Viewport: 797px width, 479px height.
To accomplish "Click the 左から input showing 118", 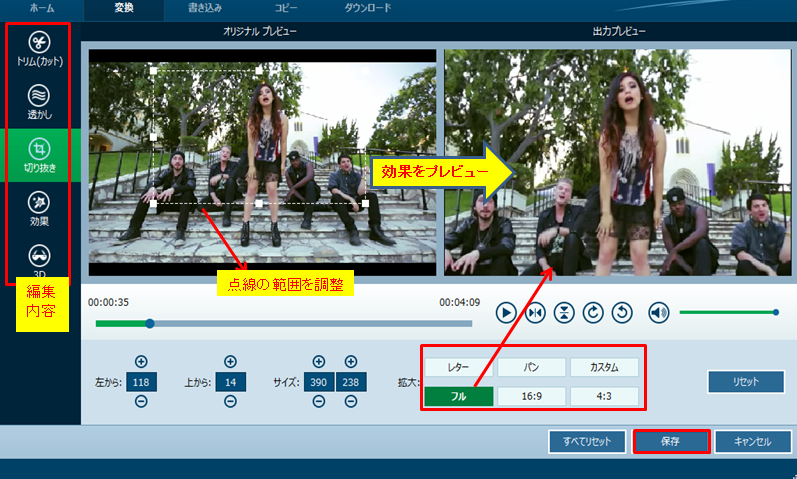I will coord(141,382).
